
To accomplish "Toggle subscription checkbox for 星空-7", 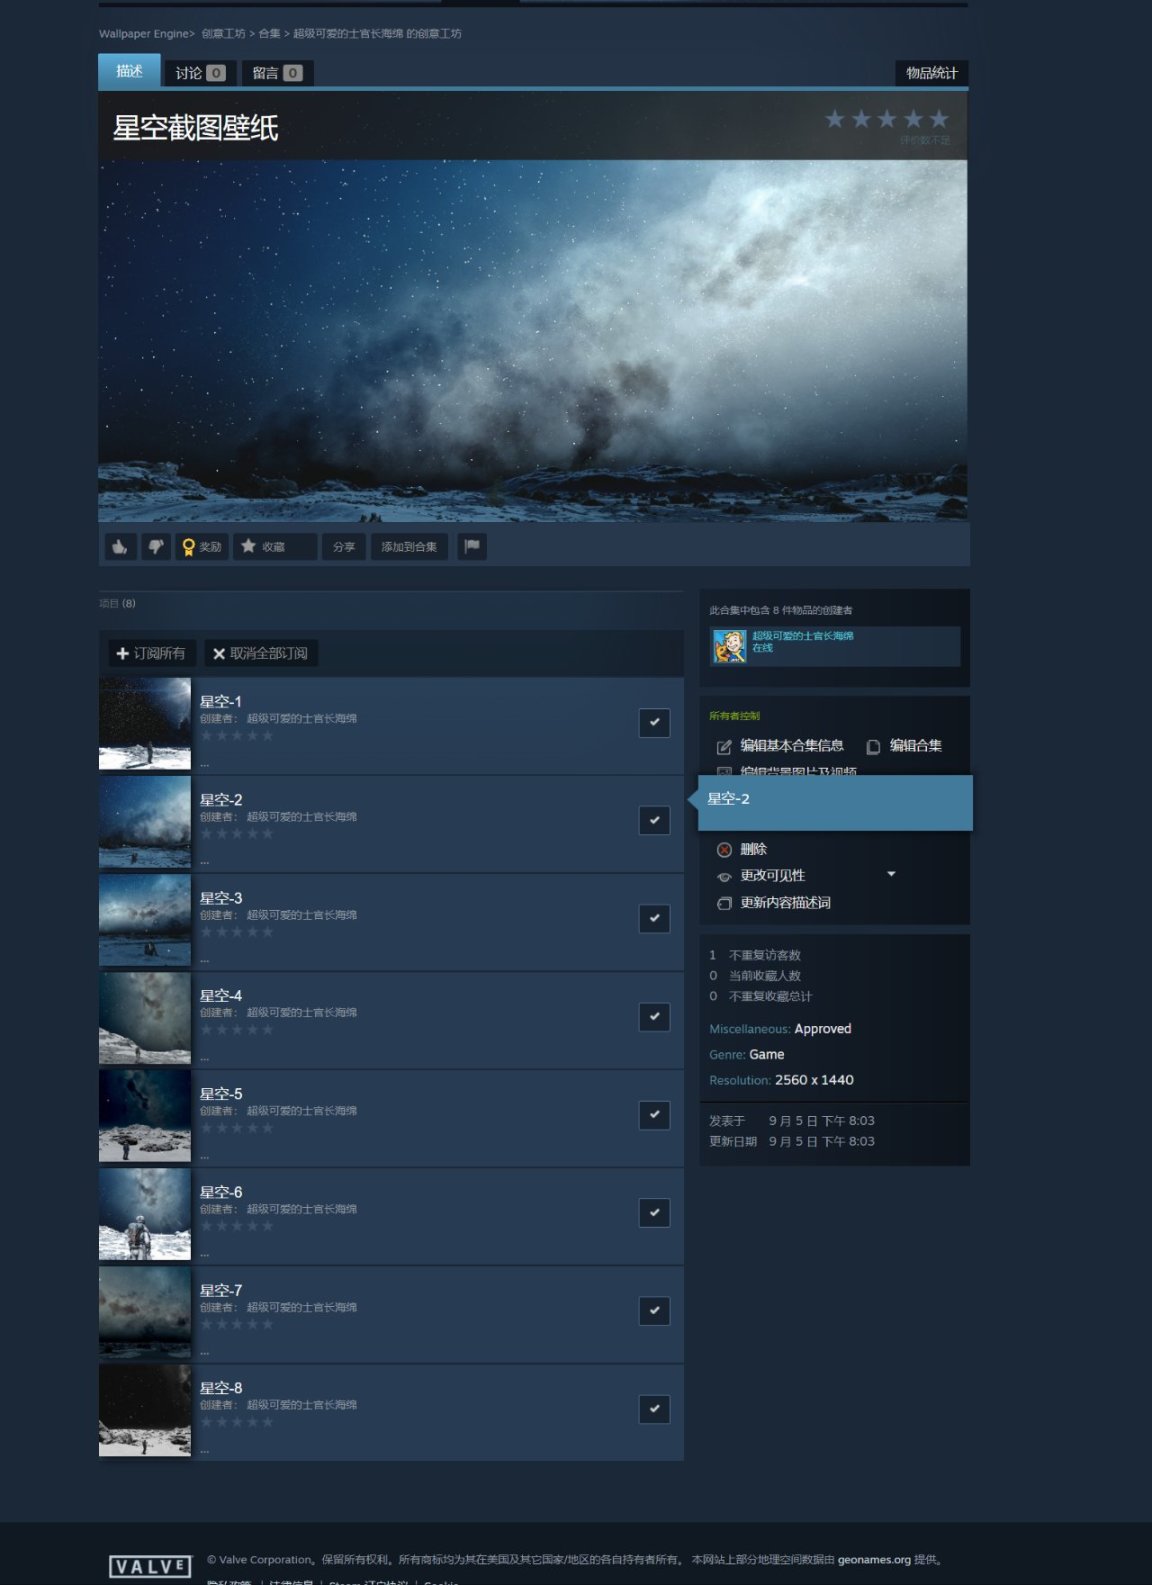I will click(654, 1310).
